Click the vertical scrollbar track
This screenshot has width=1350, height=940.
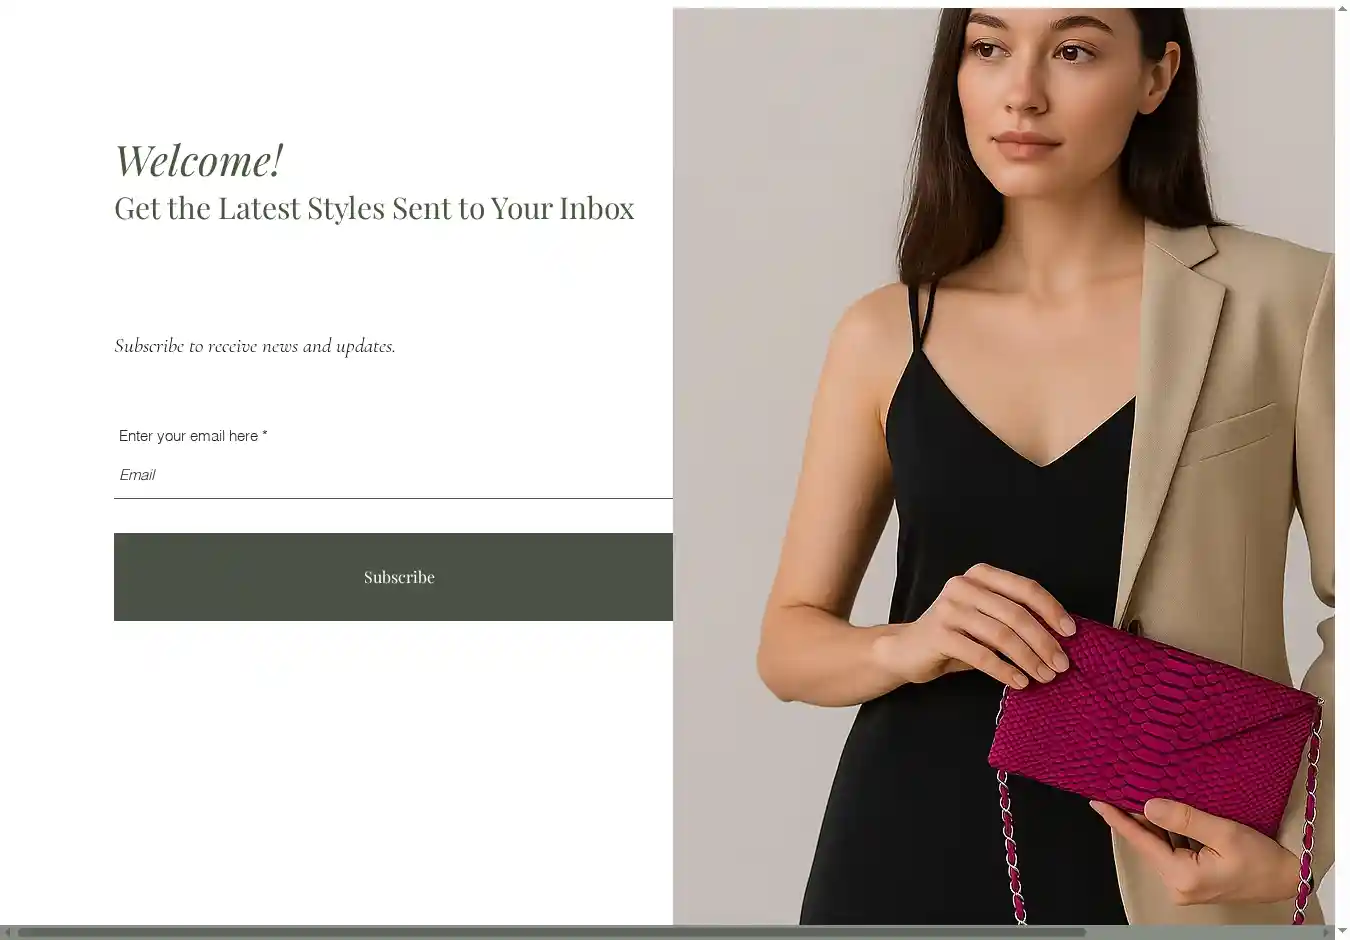tap(1342, 460)
